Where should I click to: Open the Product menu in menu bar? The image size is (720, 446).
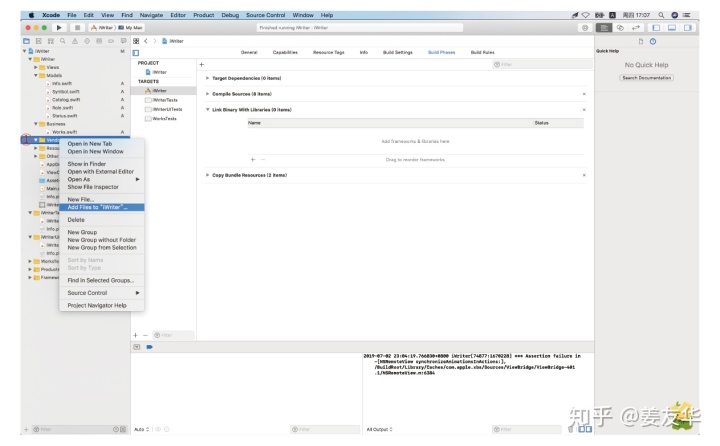(203, 15)
